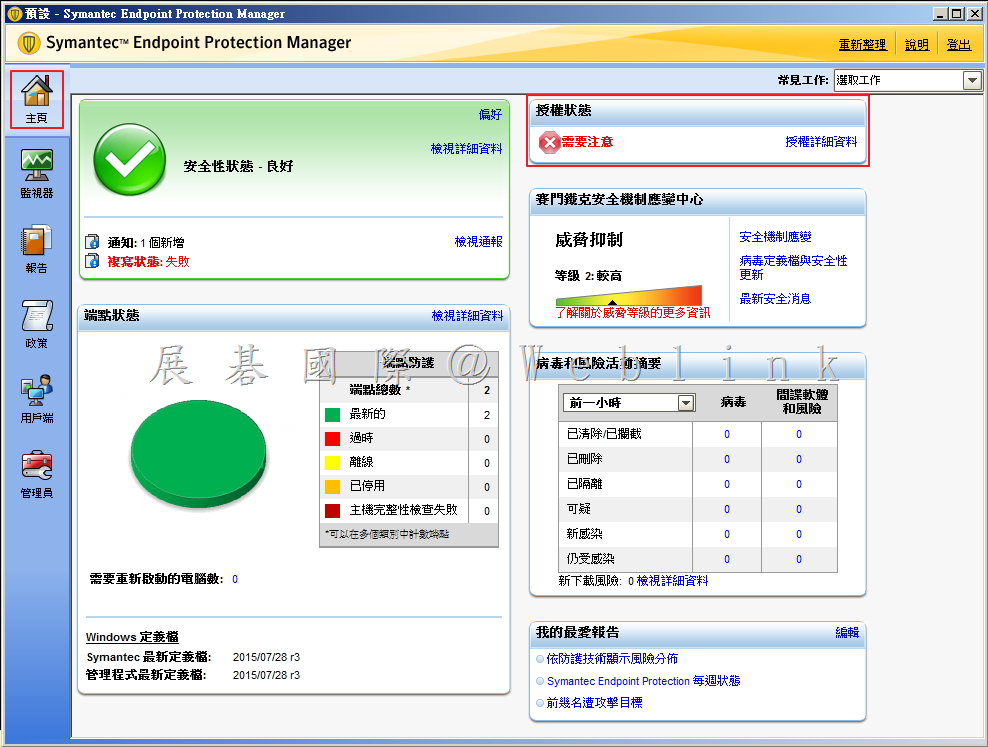The width and height of the screenshot is (988, 747).
Task: Click 重新整理 in the top menu
Action: (862, 45)
